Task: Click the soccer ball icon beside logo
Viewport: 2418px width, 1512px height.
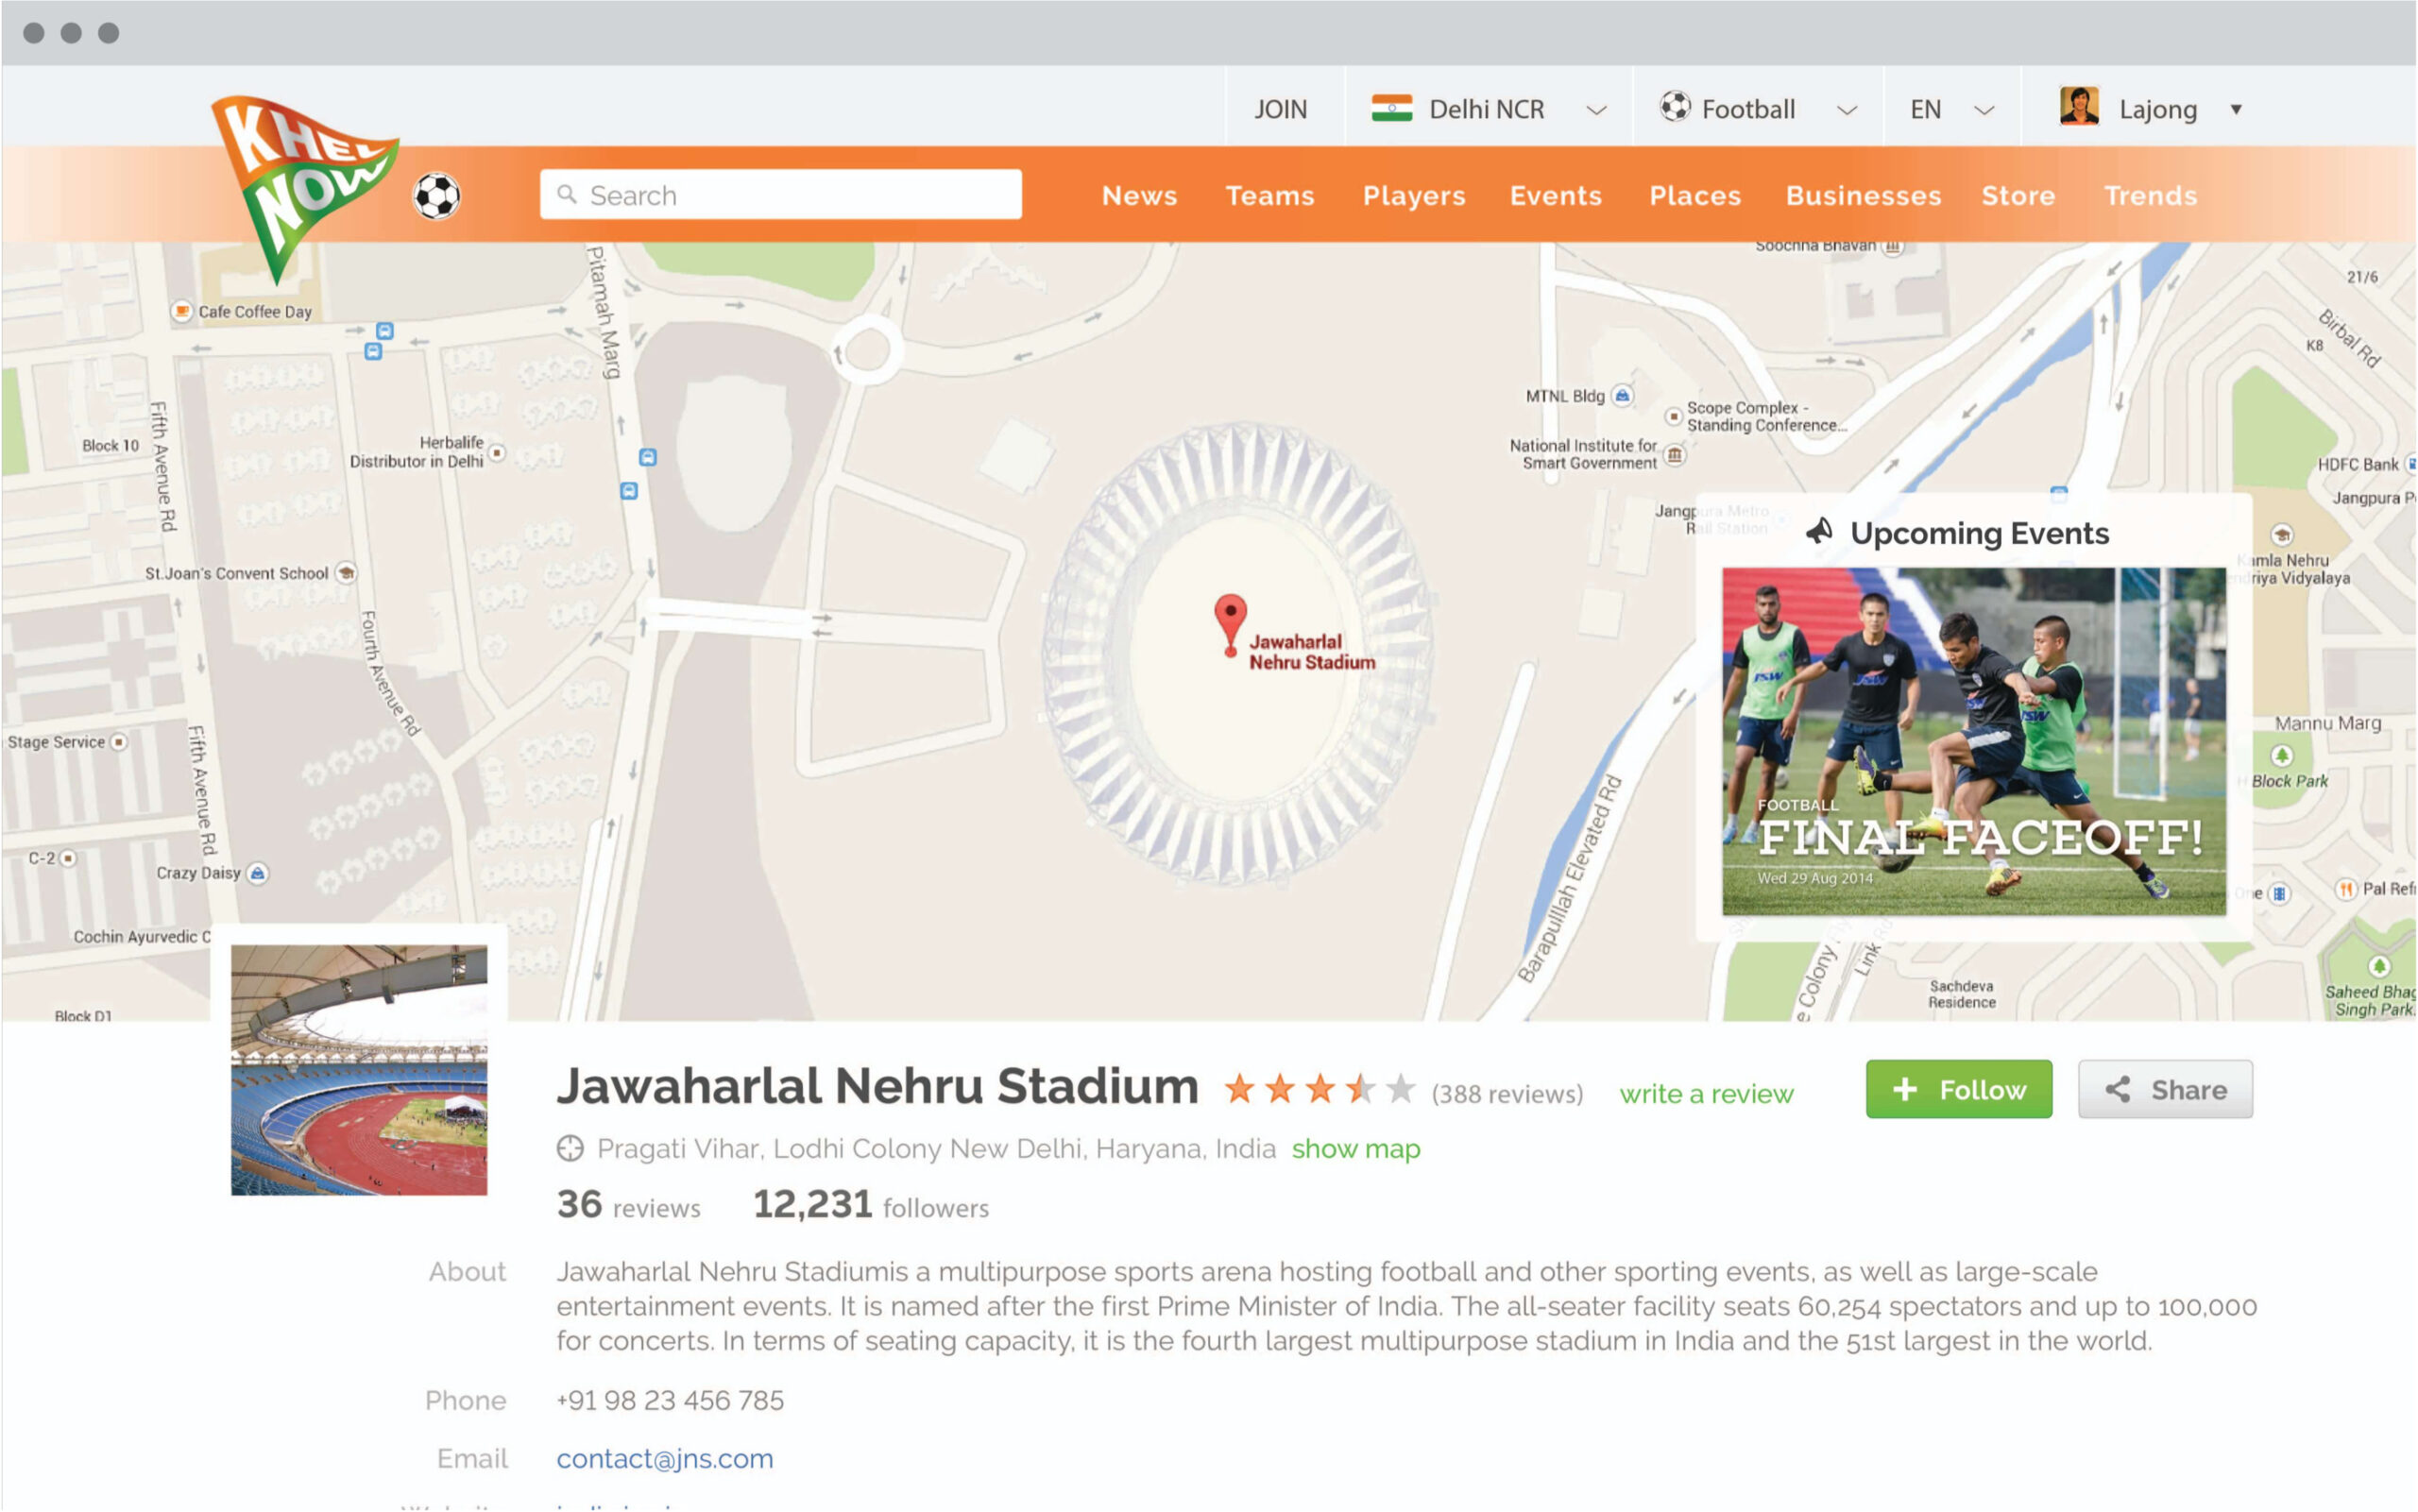Action: pyautogui.click(x=437, y=195)
